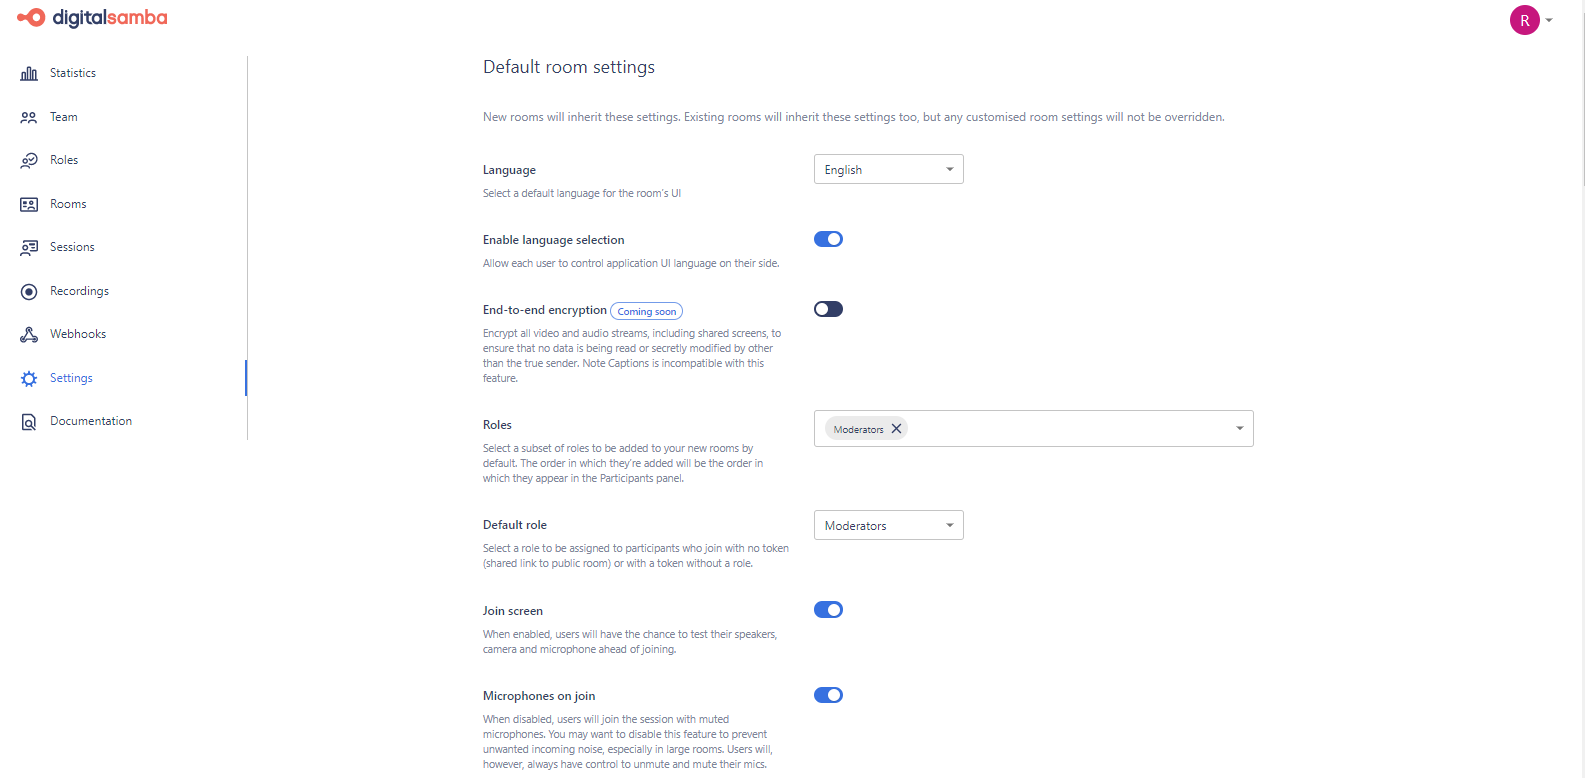Open the Language dropdown set to English

coord(888,169)
